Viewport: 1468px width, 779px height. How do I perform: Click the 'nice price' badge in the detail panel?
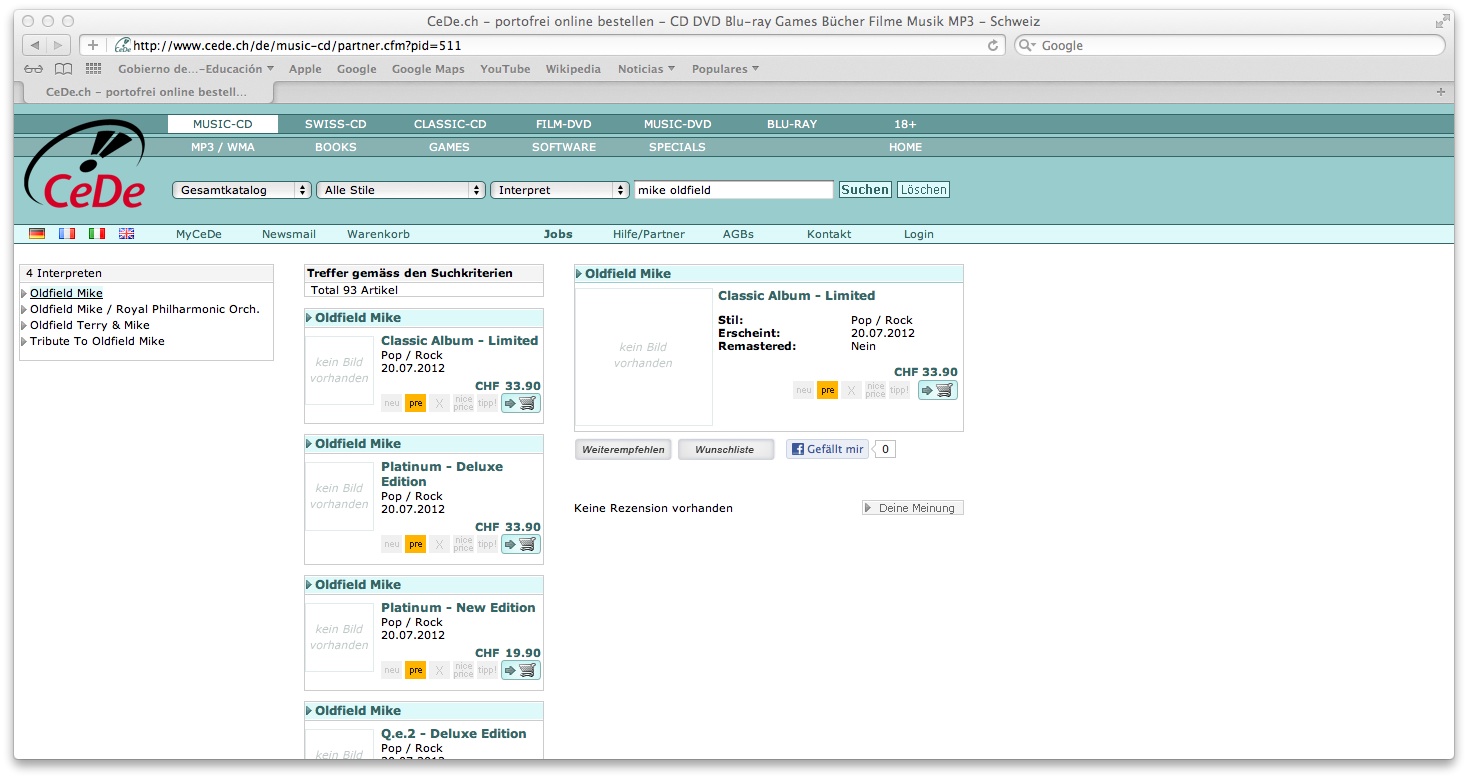(875, 390)
